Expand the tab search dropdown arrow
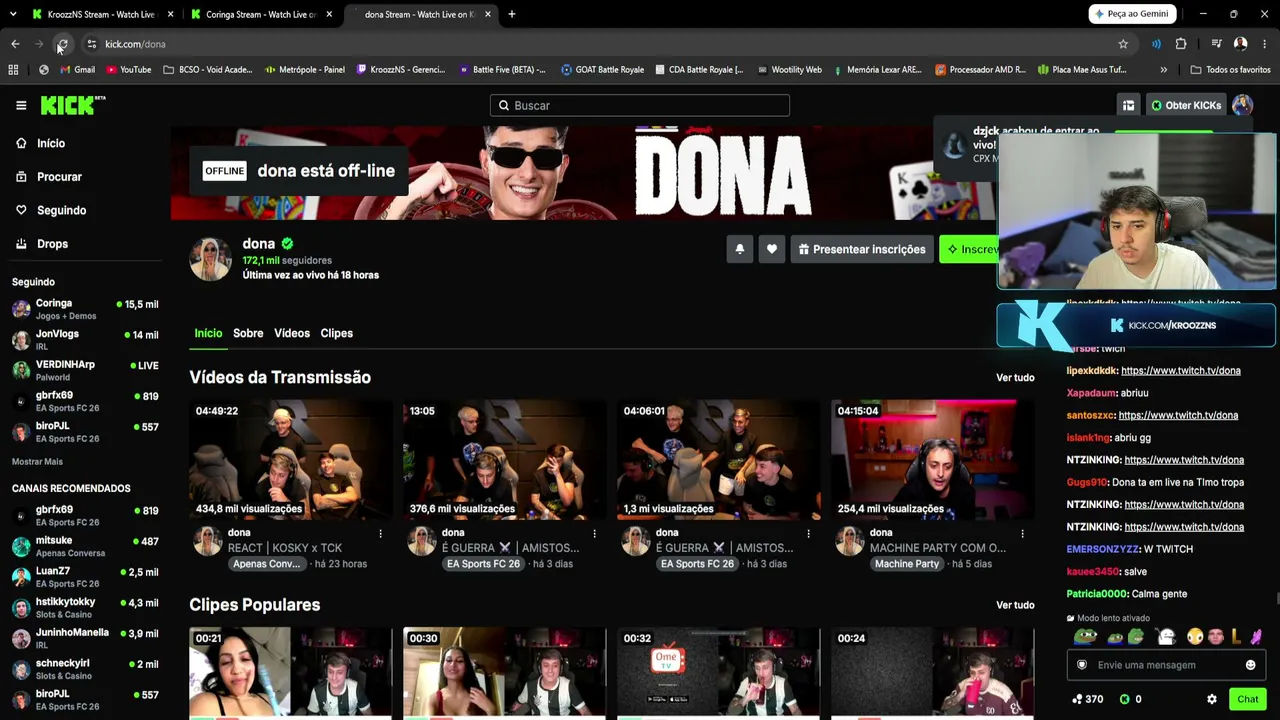This screenshot has height=720, width=1280. 14,14
